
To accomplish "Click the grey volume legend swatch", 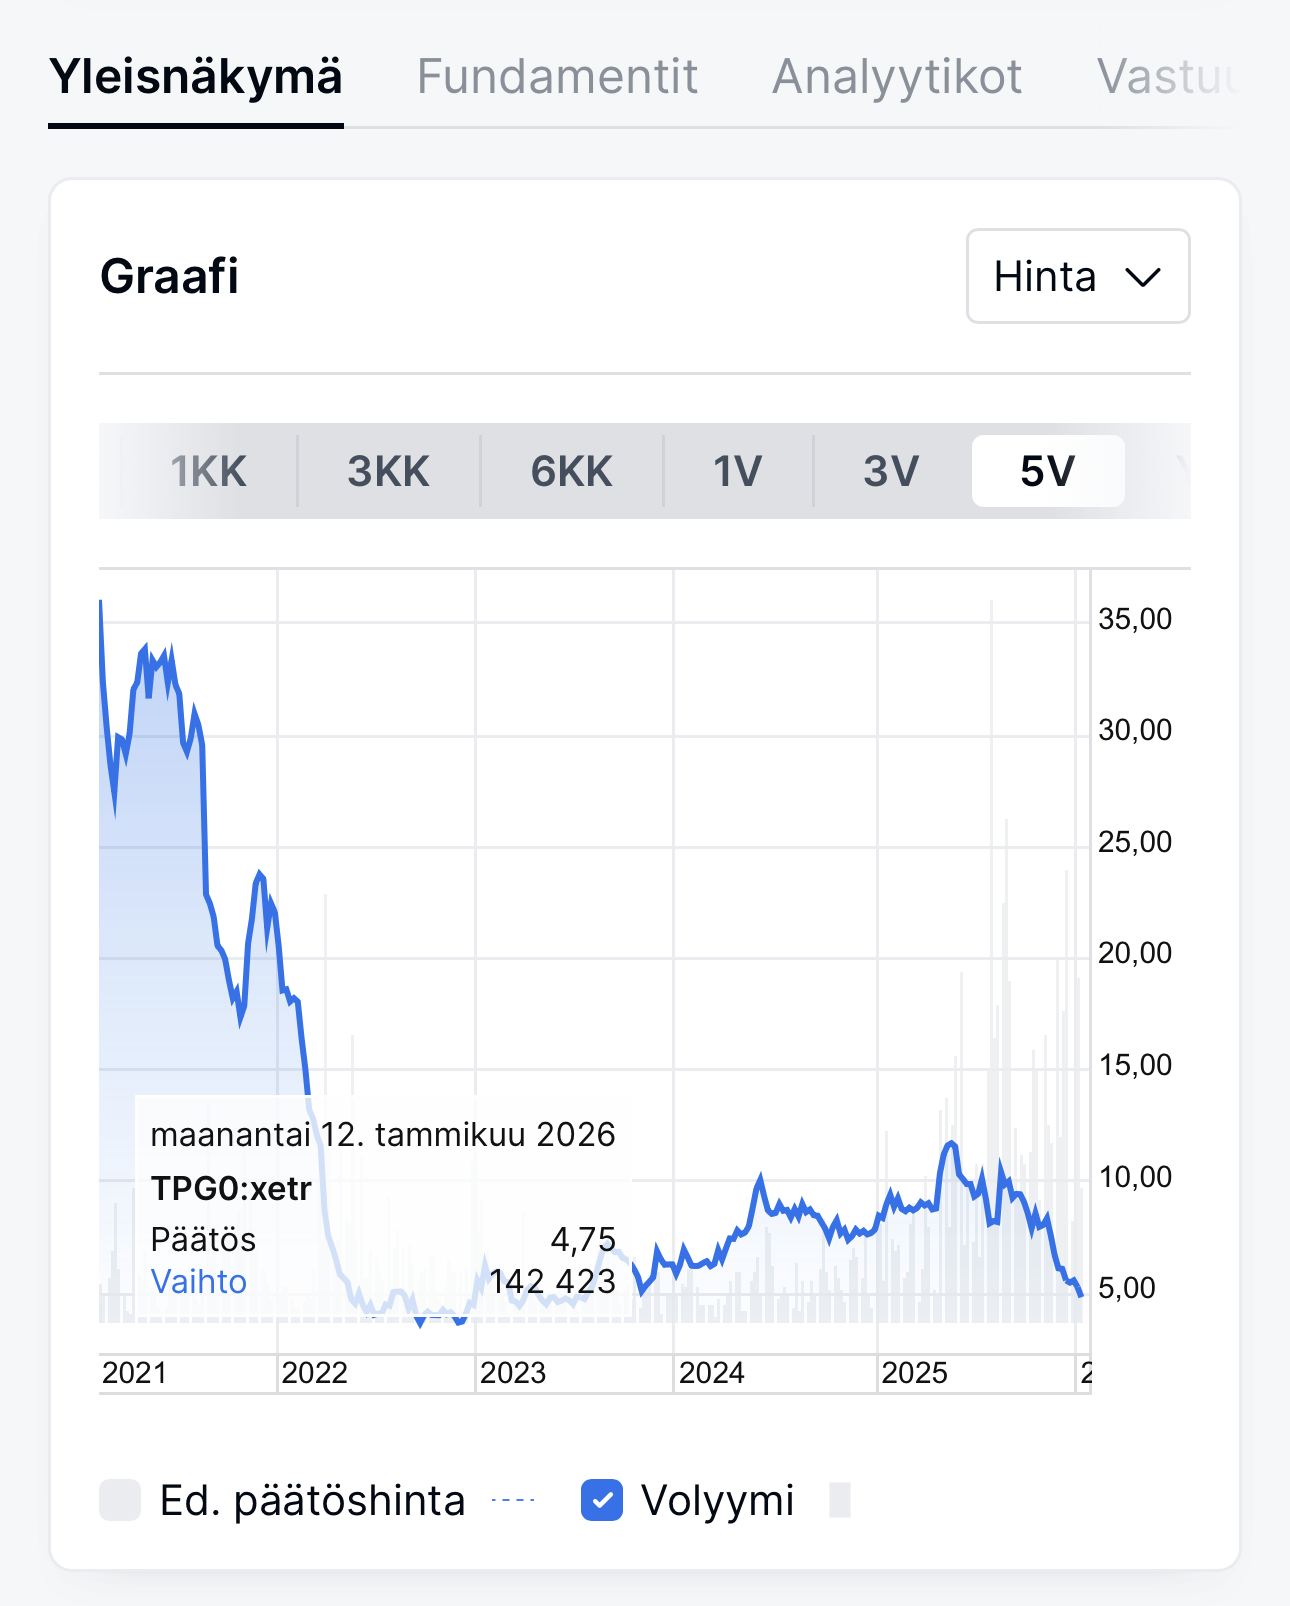I will (840, 1500).
